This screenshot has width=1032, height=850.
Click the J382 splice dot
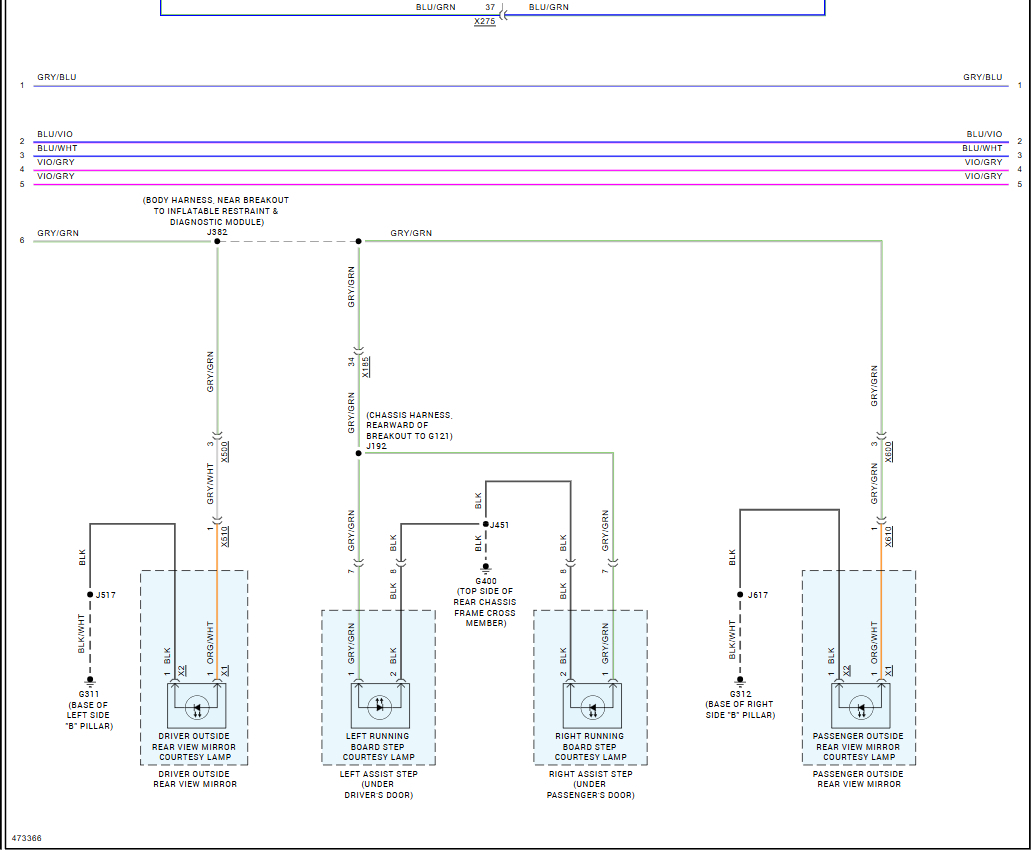[217, 242]
